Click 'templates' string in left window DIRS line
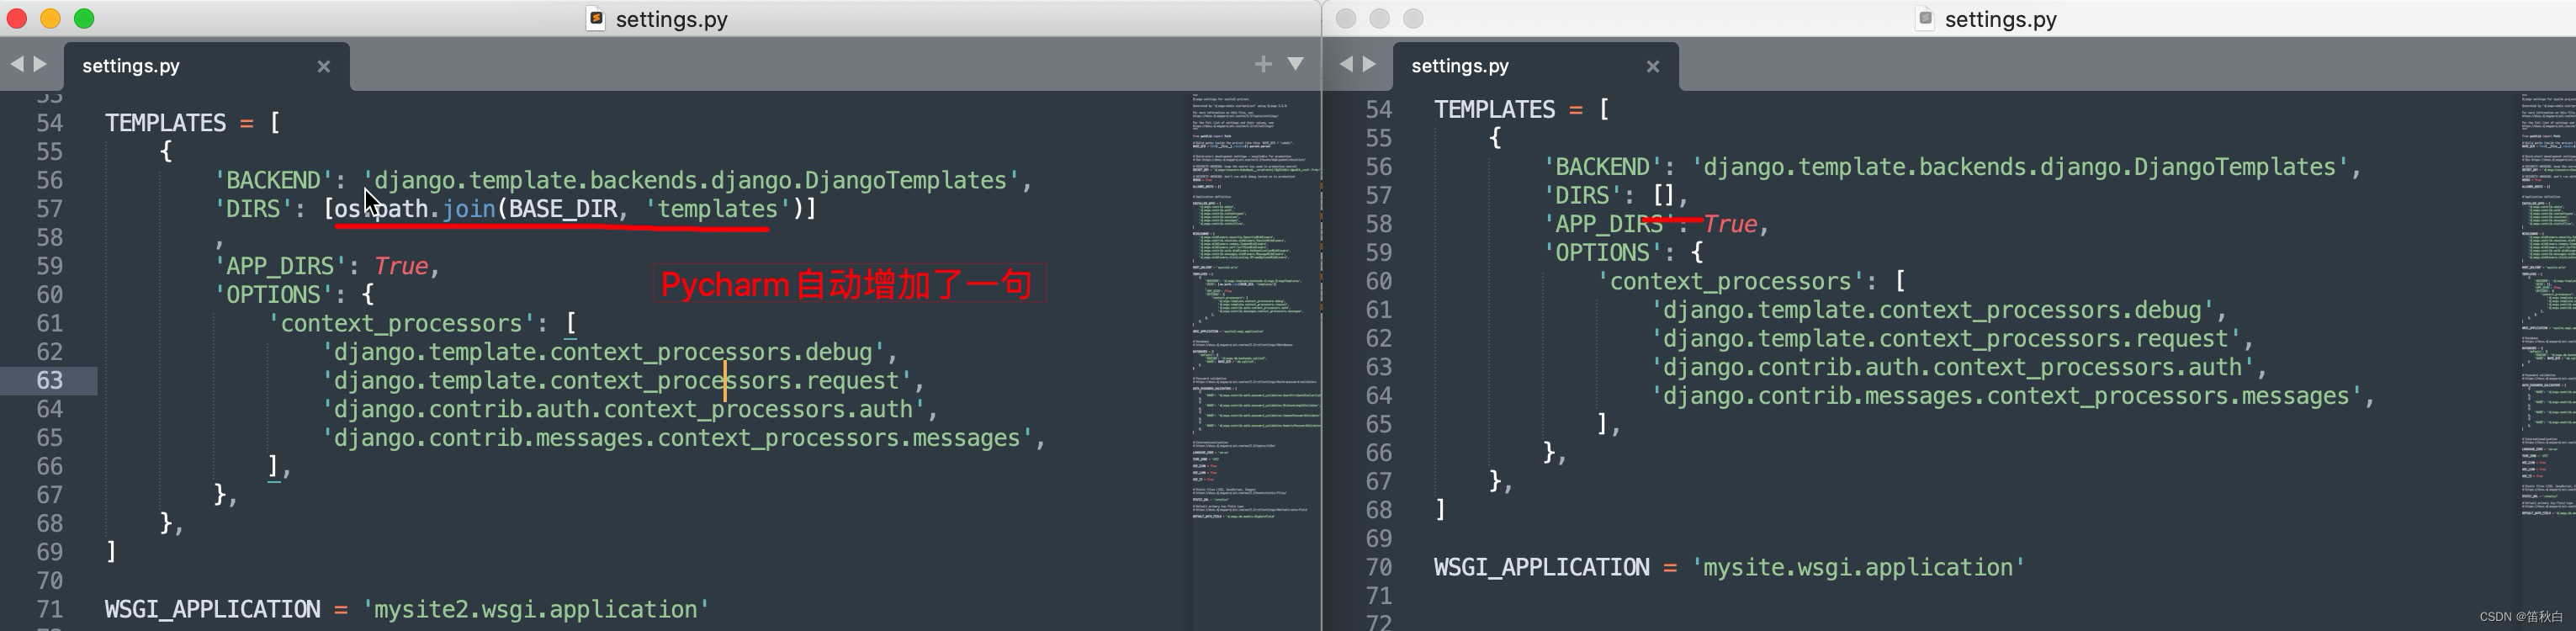Viewport: 2576px width, 631px height. [x=717, y=209]
